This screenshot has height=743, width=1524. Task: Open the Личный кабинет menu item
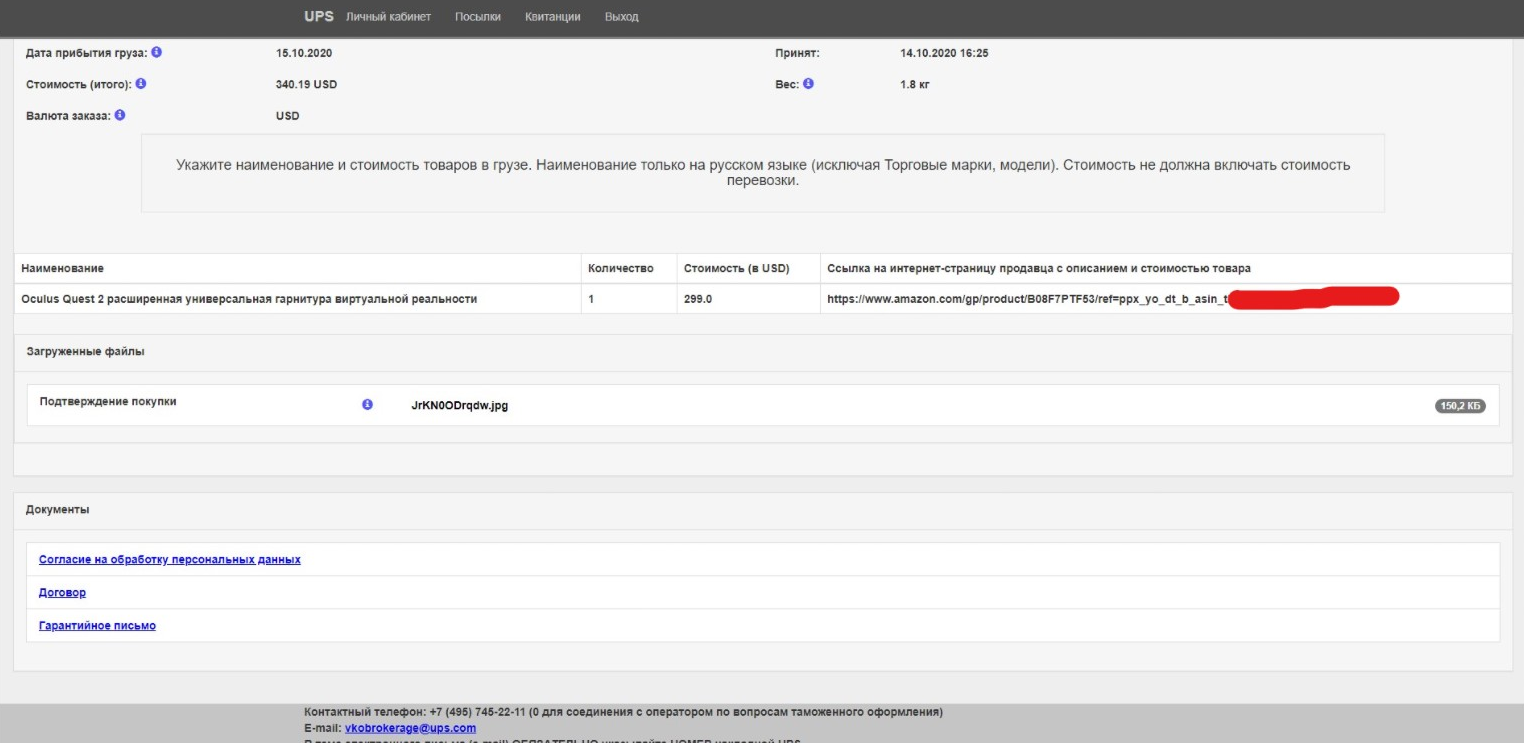(x=388, y=17)
